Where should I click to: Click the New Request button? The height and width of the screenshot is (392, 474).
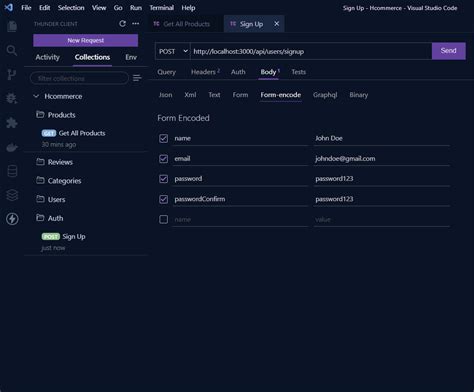(85, 40)
